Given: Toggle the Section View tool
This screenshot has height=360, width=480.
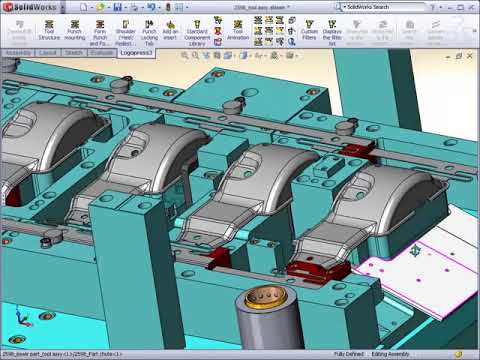Looking at the screenshot, I should point(217,56).
